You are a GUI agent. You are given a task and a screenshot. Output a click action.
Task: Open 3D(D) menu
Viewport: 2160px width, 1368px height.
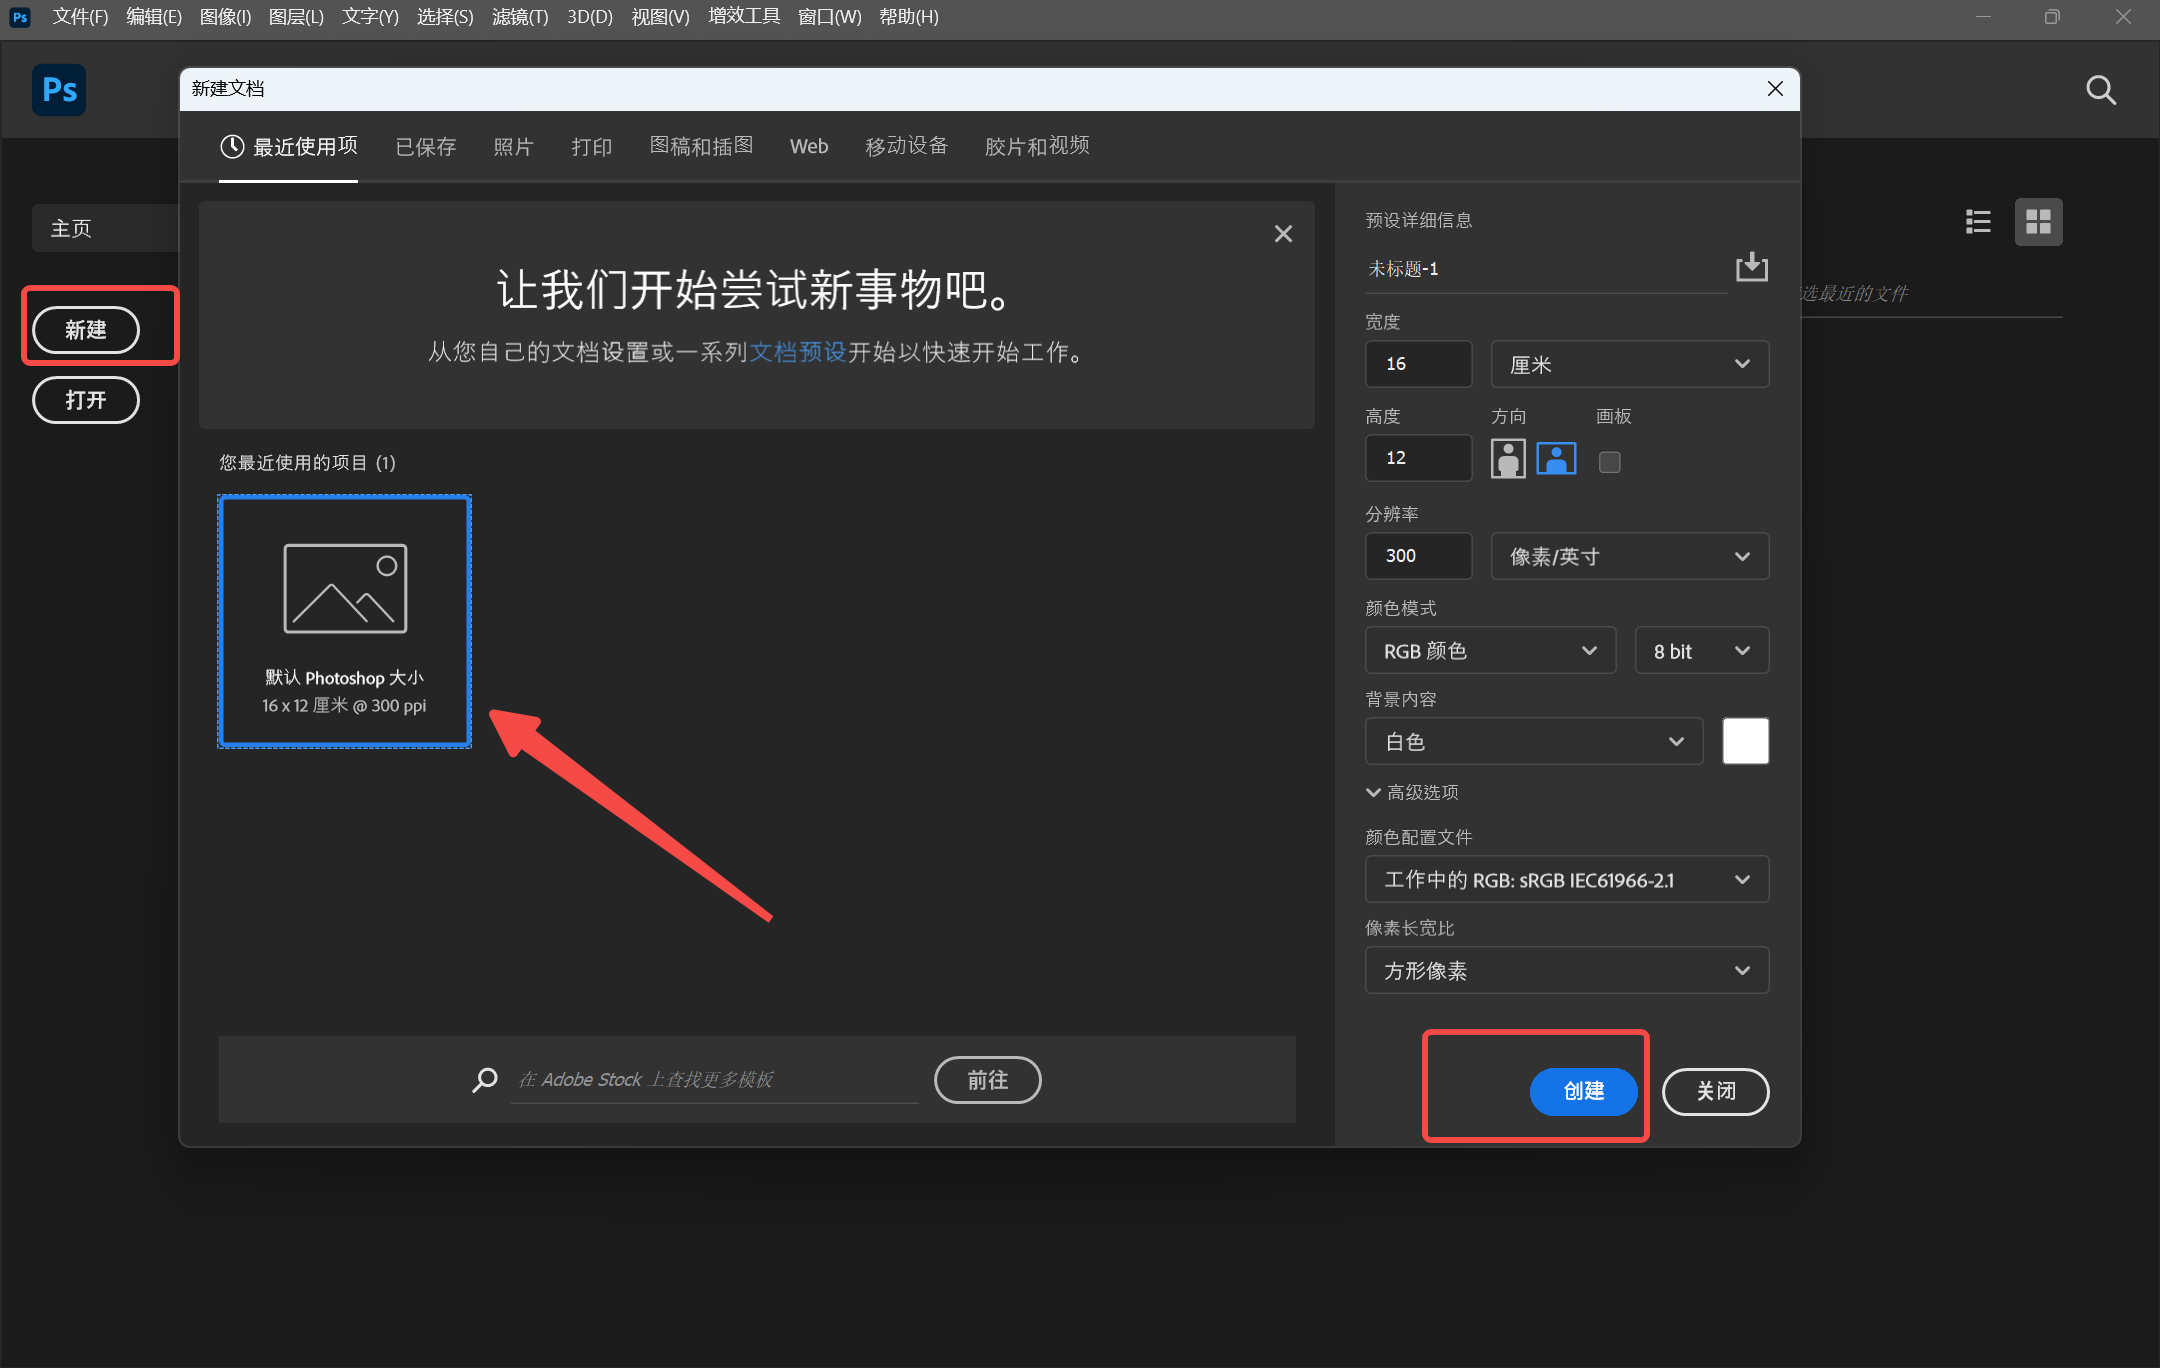[590, 17]
